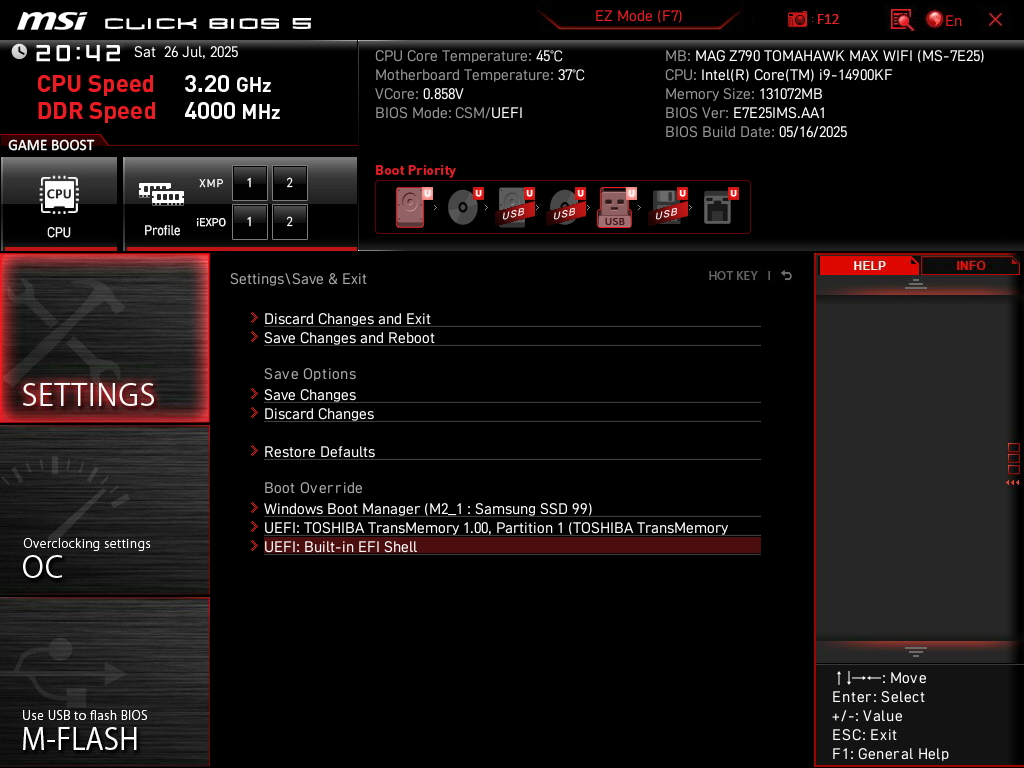
Task: Click the back arrow next to HOT KEY
Action: tap(787, 276)
